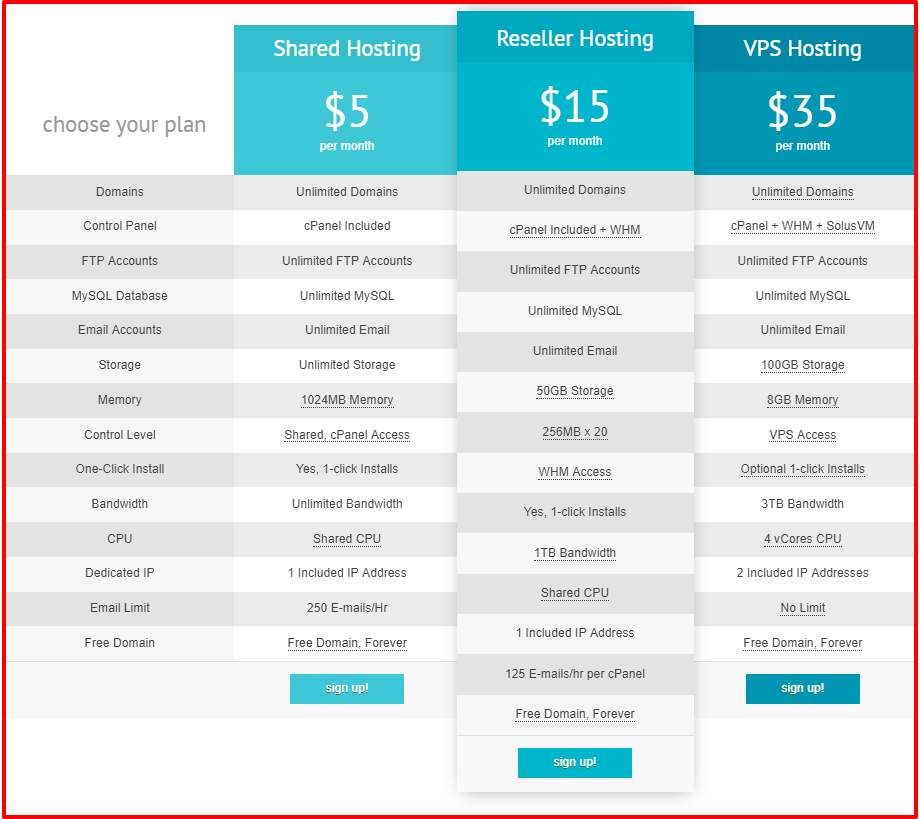Open the VPS Access link

pyautogui.click(x=802, y=435)
